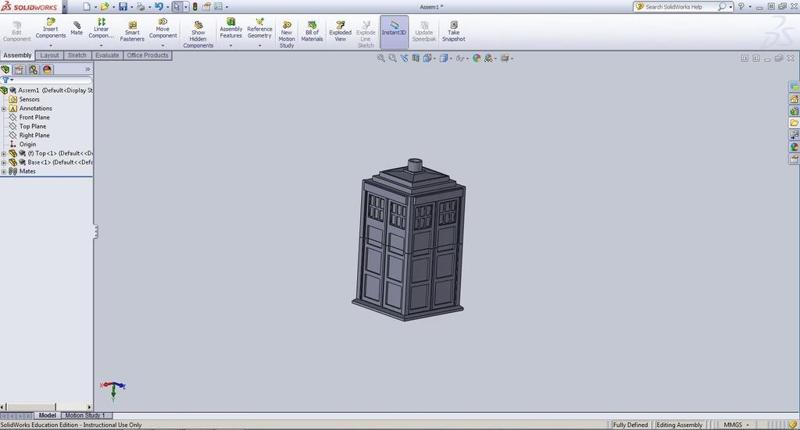Click the New document icon
This screenshot has height=430, width=800.
pos(87,7)
